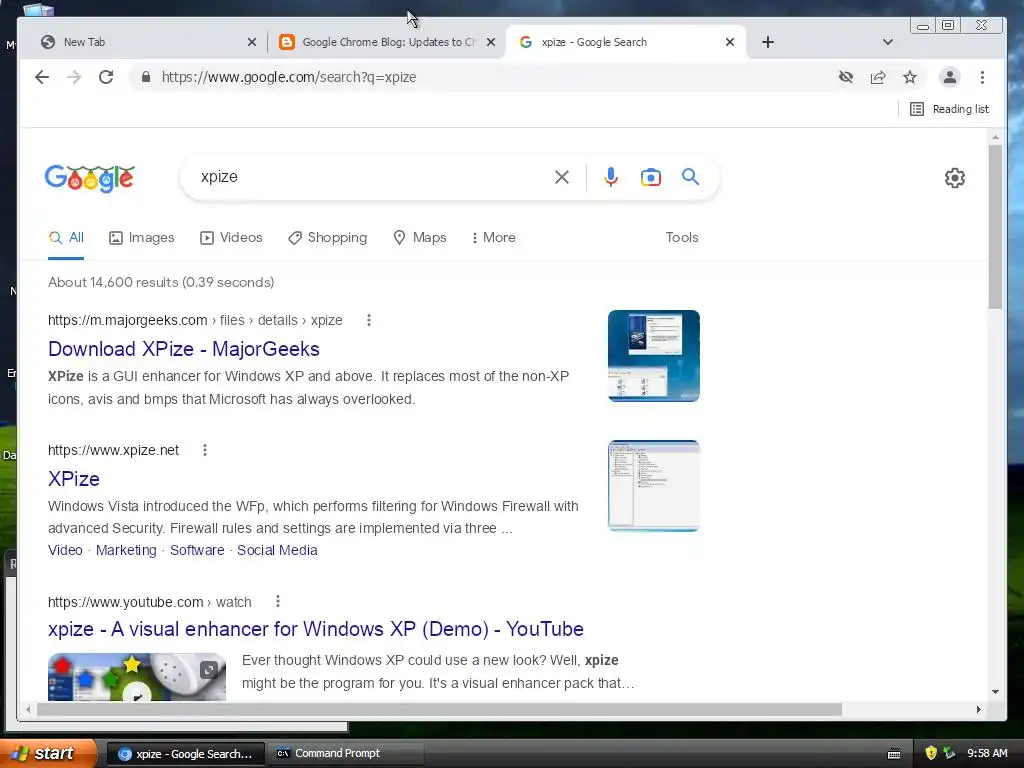Screen dimensions: 1024x768
Task: Click the scroll down arrow
Action: click(995, 692)
